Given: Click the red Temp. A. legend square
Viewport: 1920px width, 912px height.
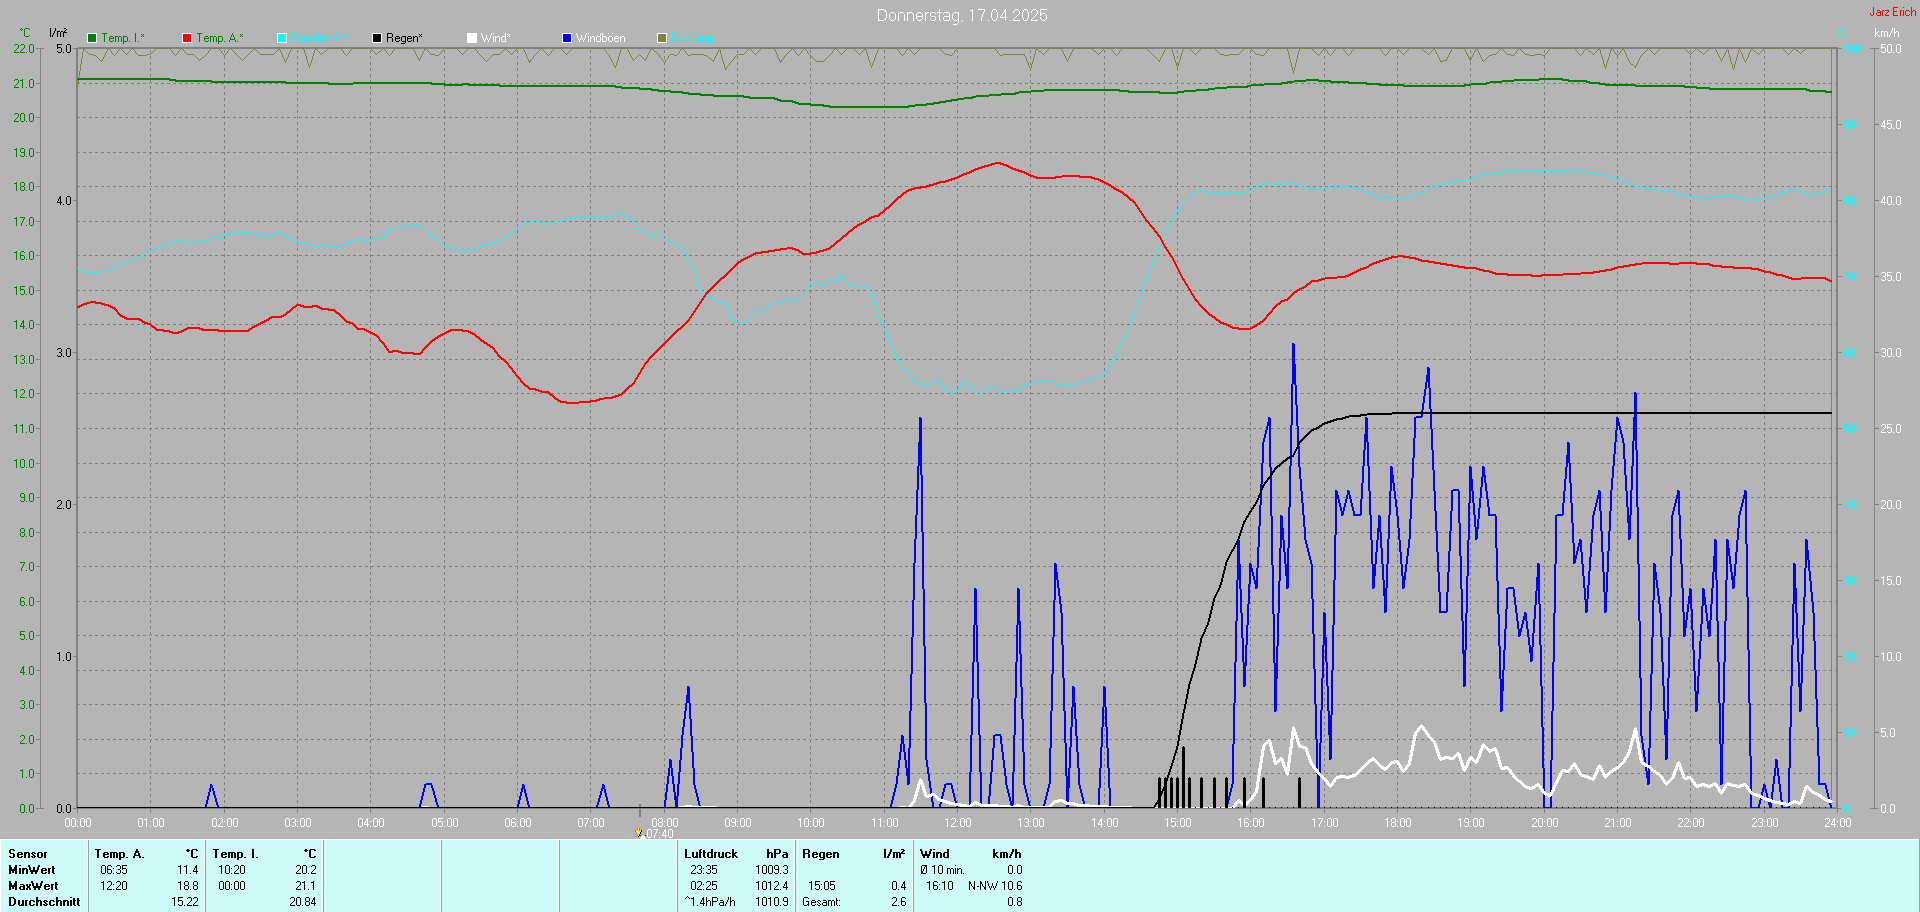Looking at the screenshot, I should [187, 38].
